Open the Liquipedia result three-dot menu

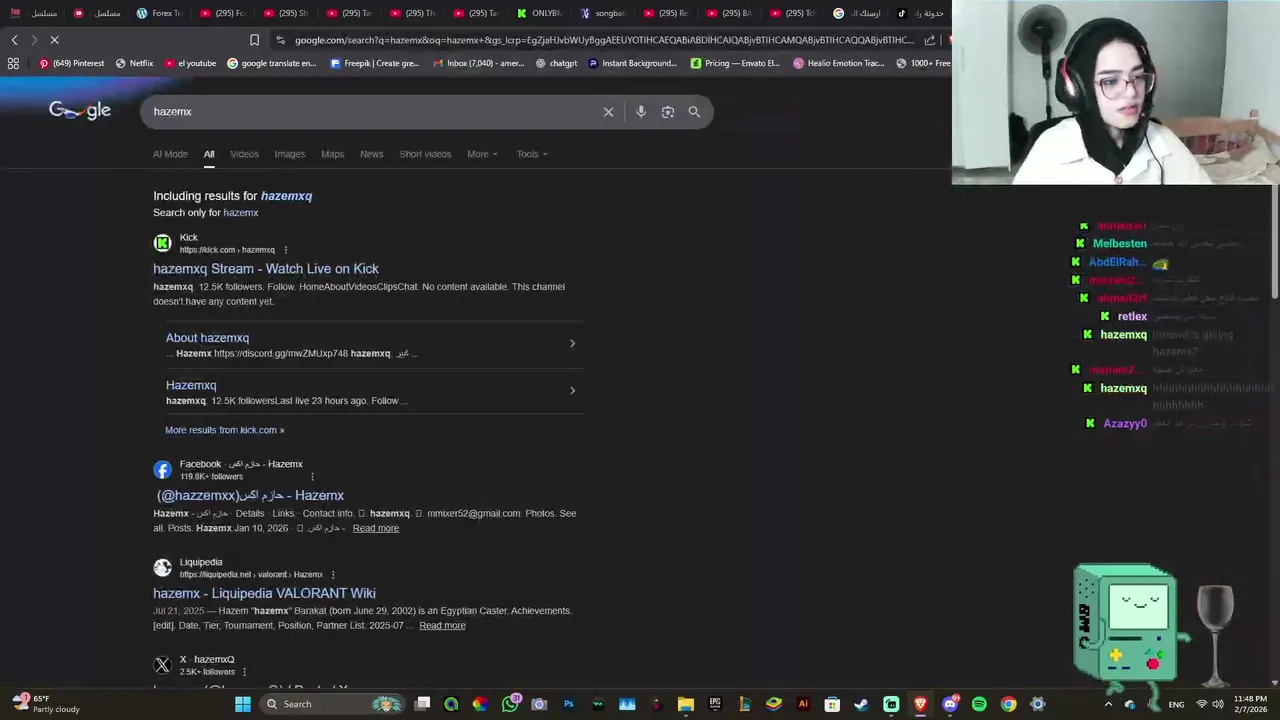(x=333, y=575)
